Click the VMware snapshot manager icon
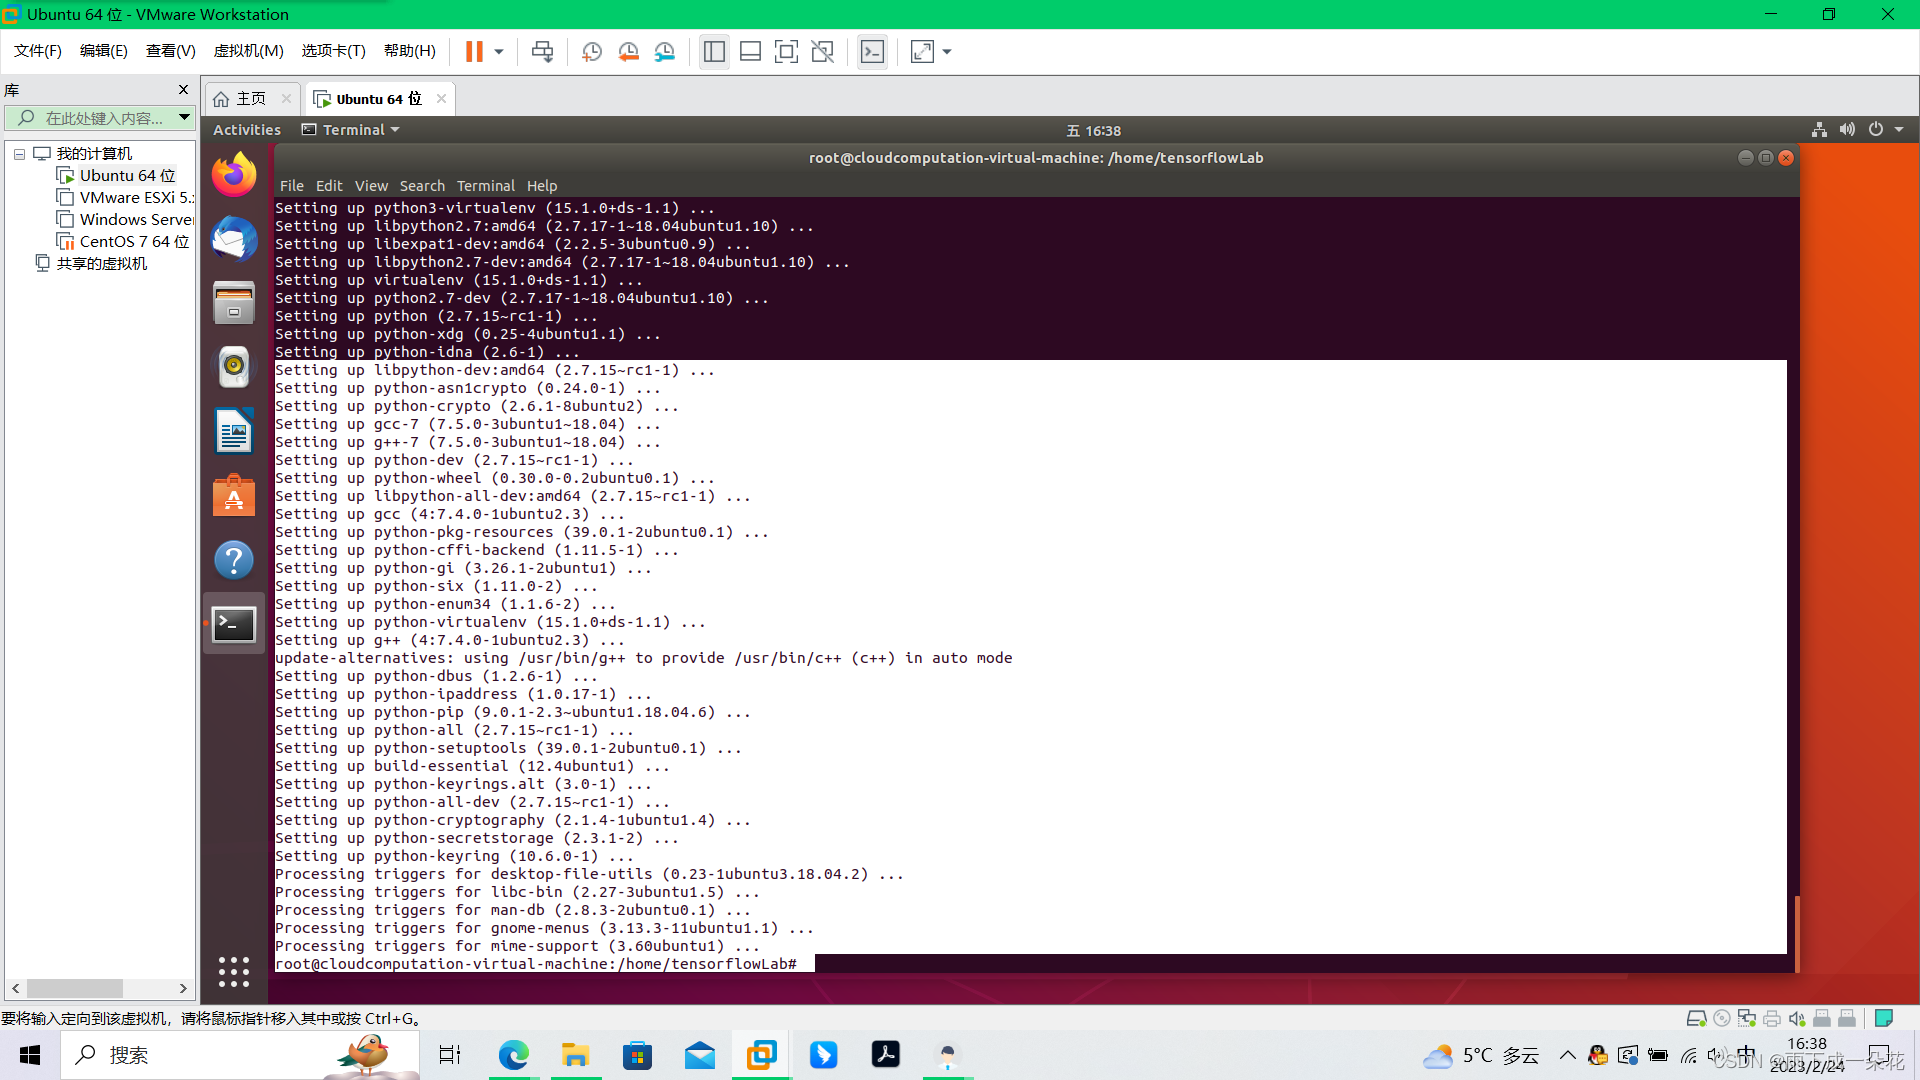This screenshot has height=1080, width=1920. tap(665, 52)
